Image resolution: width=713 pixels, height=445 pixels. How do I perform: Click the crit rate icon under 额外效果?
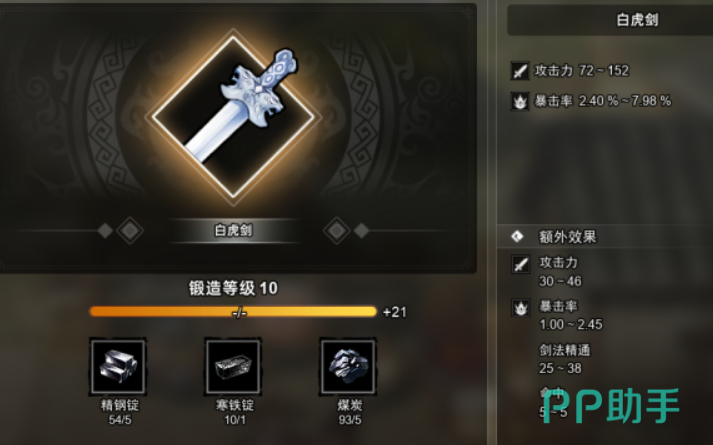pos(521,308)
